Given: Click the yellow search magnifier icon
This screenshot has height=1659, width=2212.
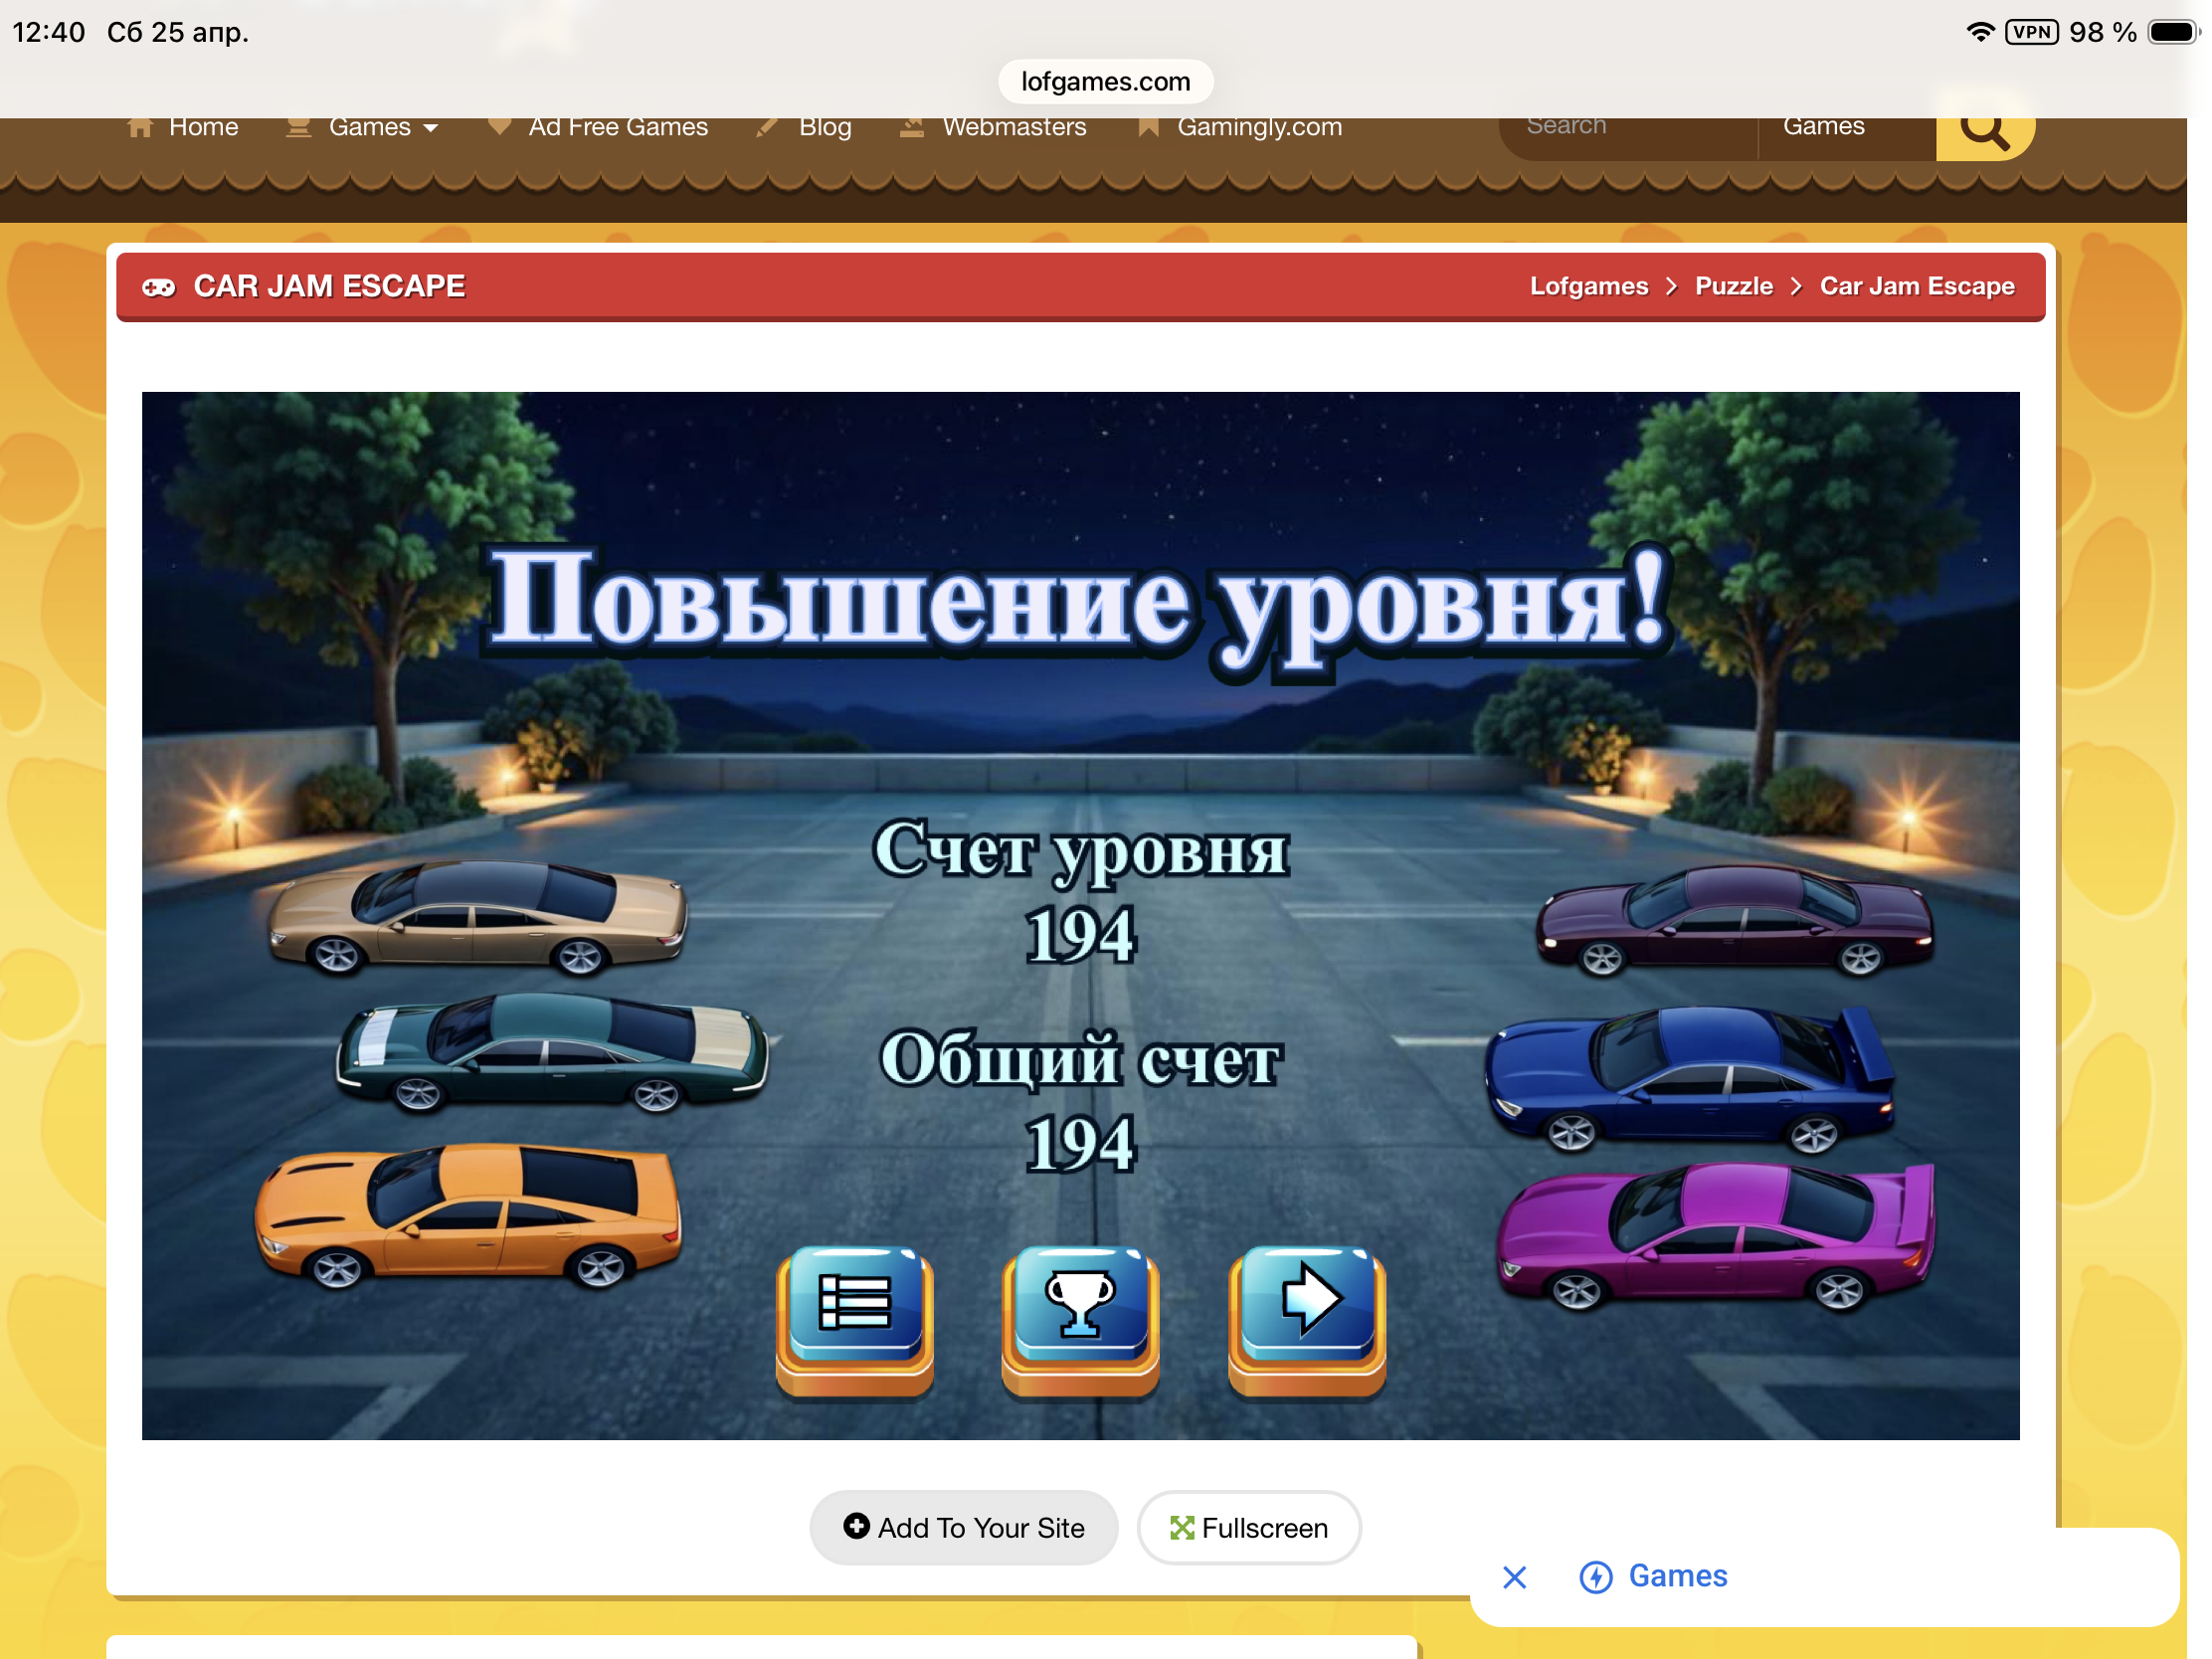Looking at the screenshot, I should (1983, 131).
